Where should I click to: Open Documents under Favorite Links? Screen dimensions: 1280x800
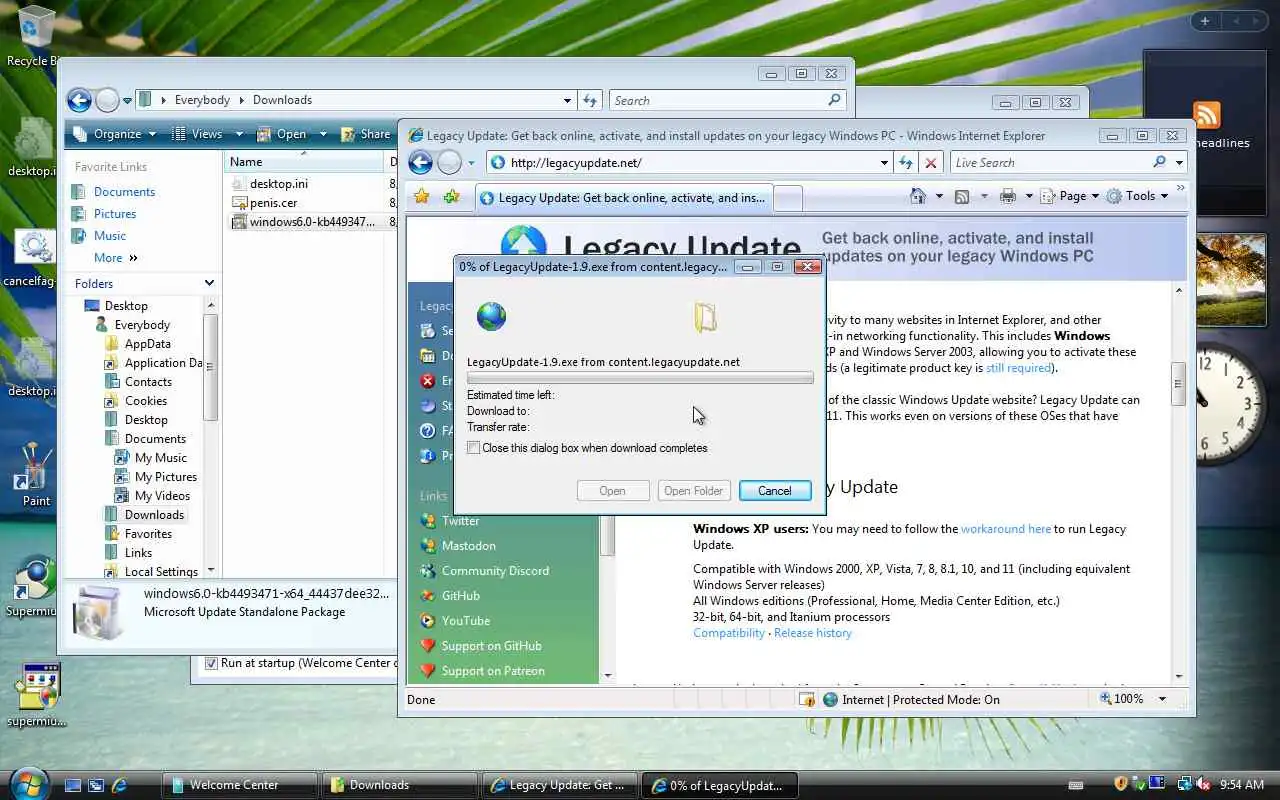pyautogui.click(x=124, y=192)
